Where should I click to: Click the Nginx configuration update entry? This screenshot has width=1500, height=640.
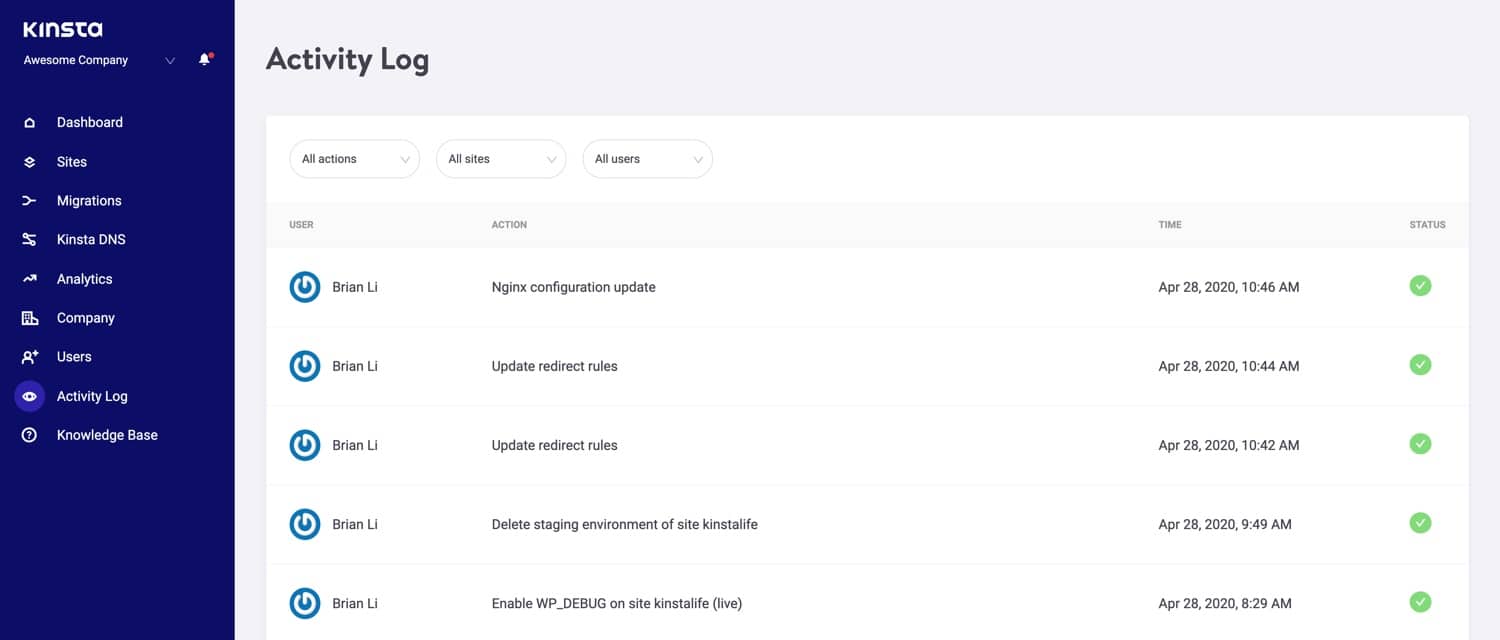point(572,286)
